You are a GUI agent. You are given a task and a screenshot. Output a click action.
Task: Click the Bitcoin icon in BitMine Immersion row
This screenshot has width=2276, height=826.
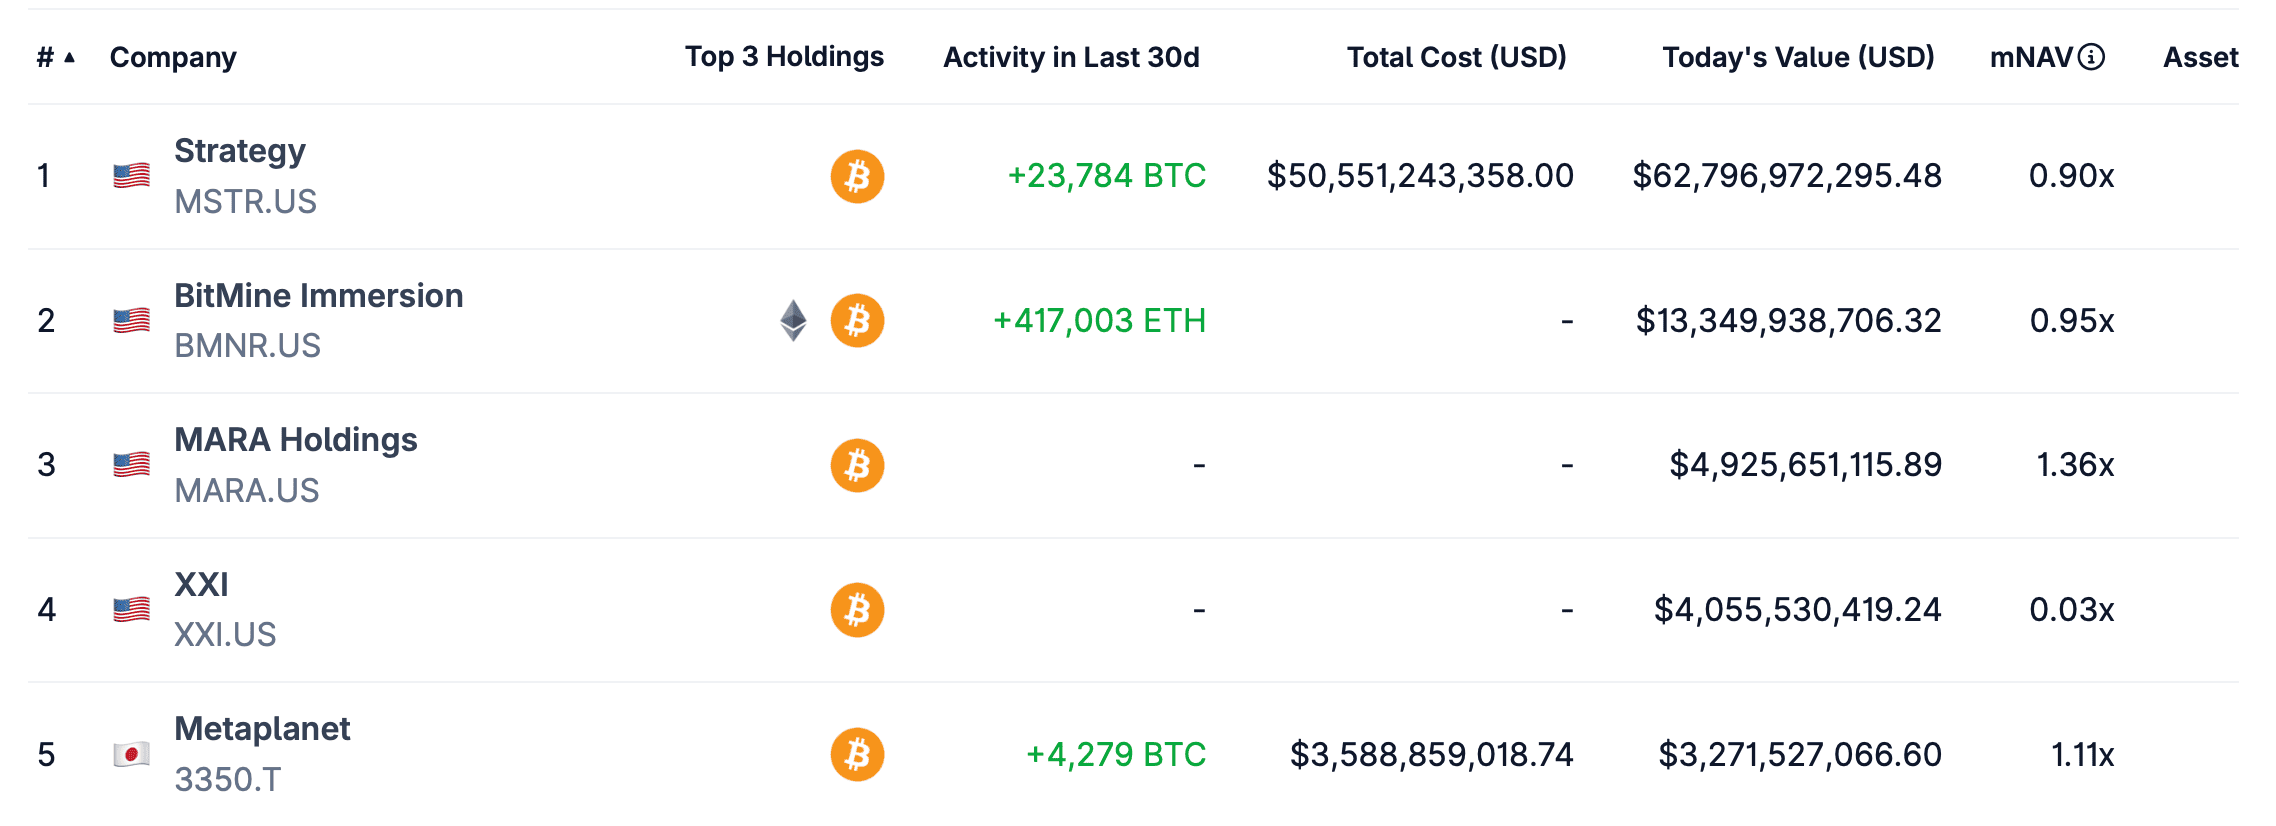point(857,321)
